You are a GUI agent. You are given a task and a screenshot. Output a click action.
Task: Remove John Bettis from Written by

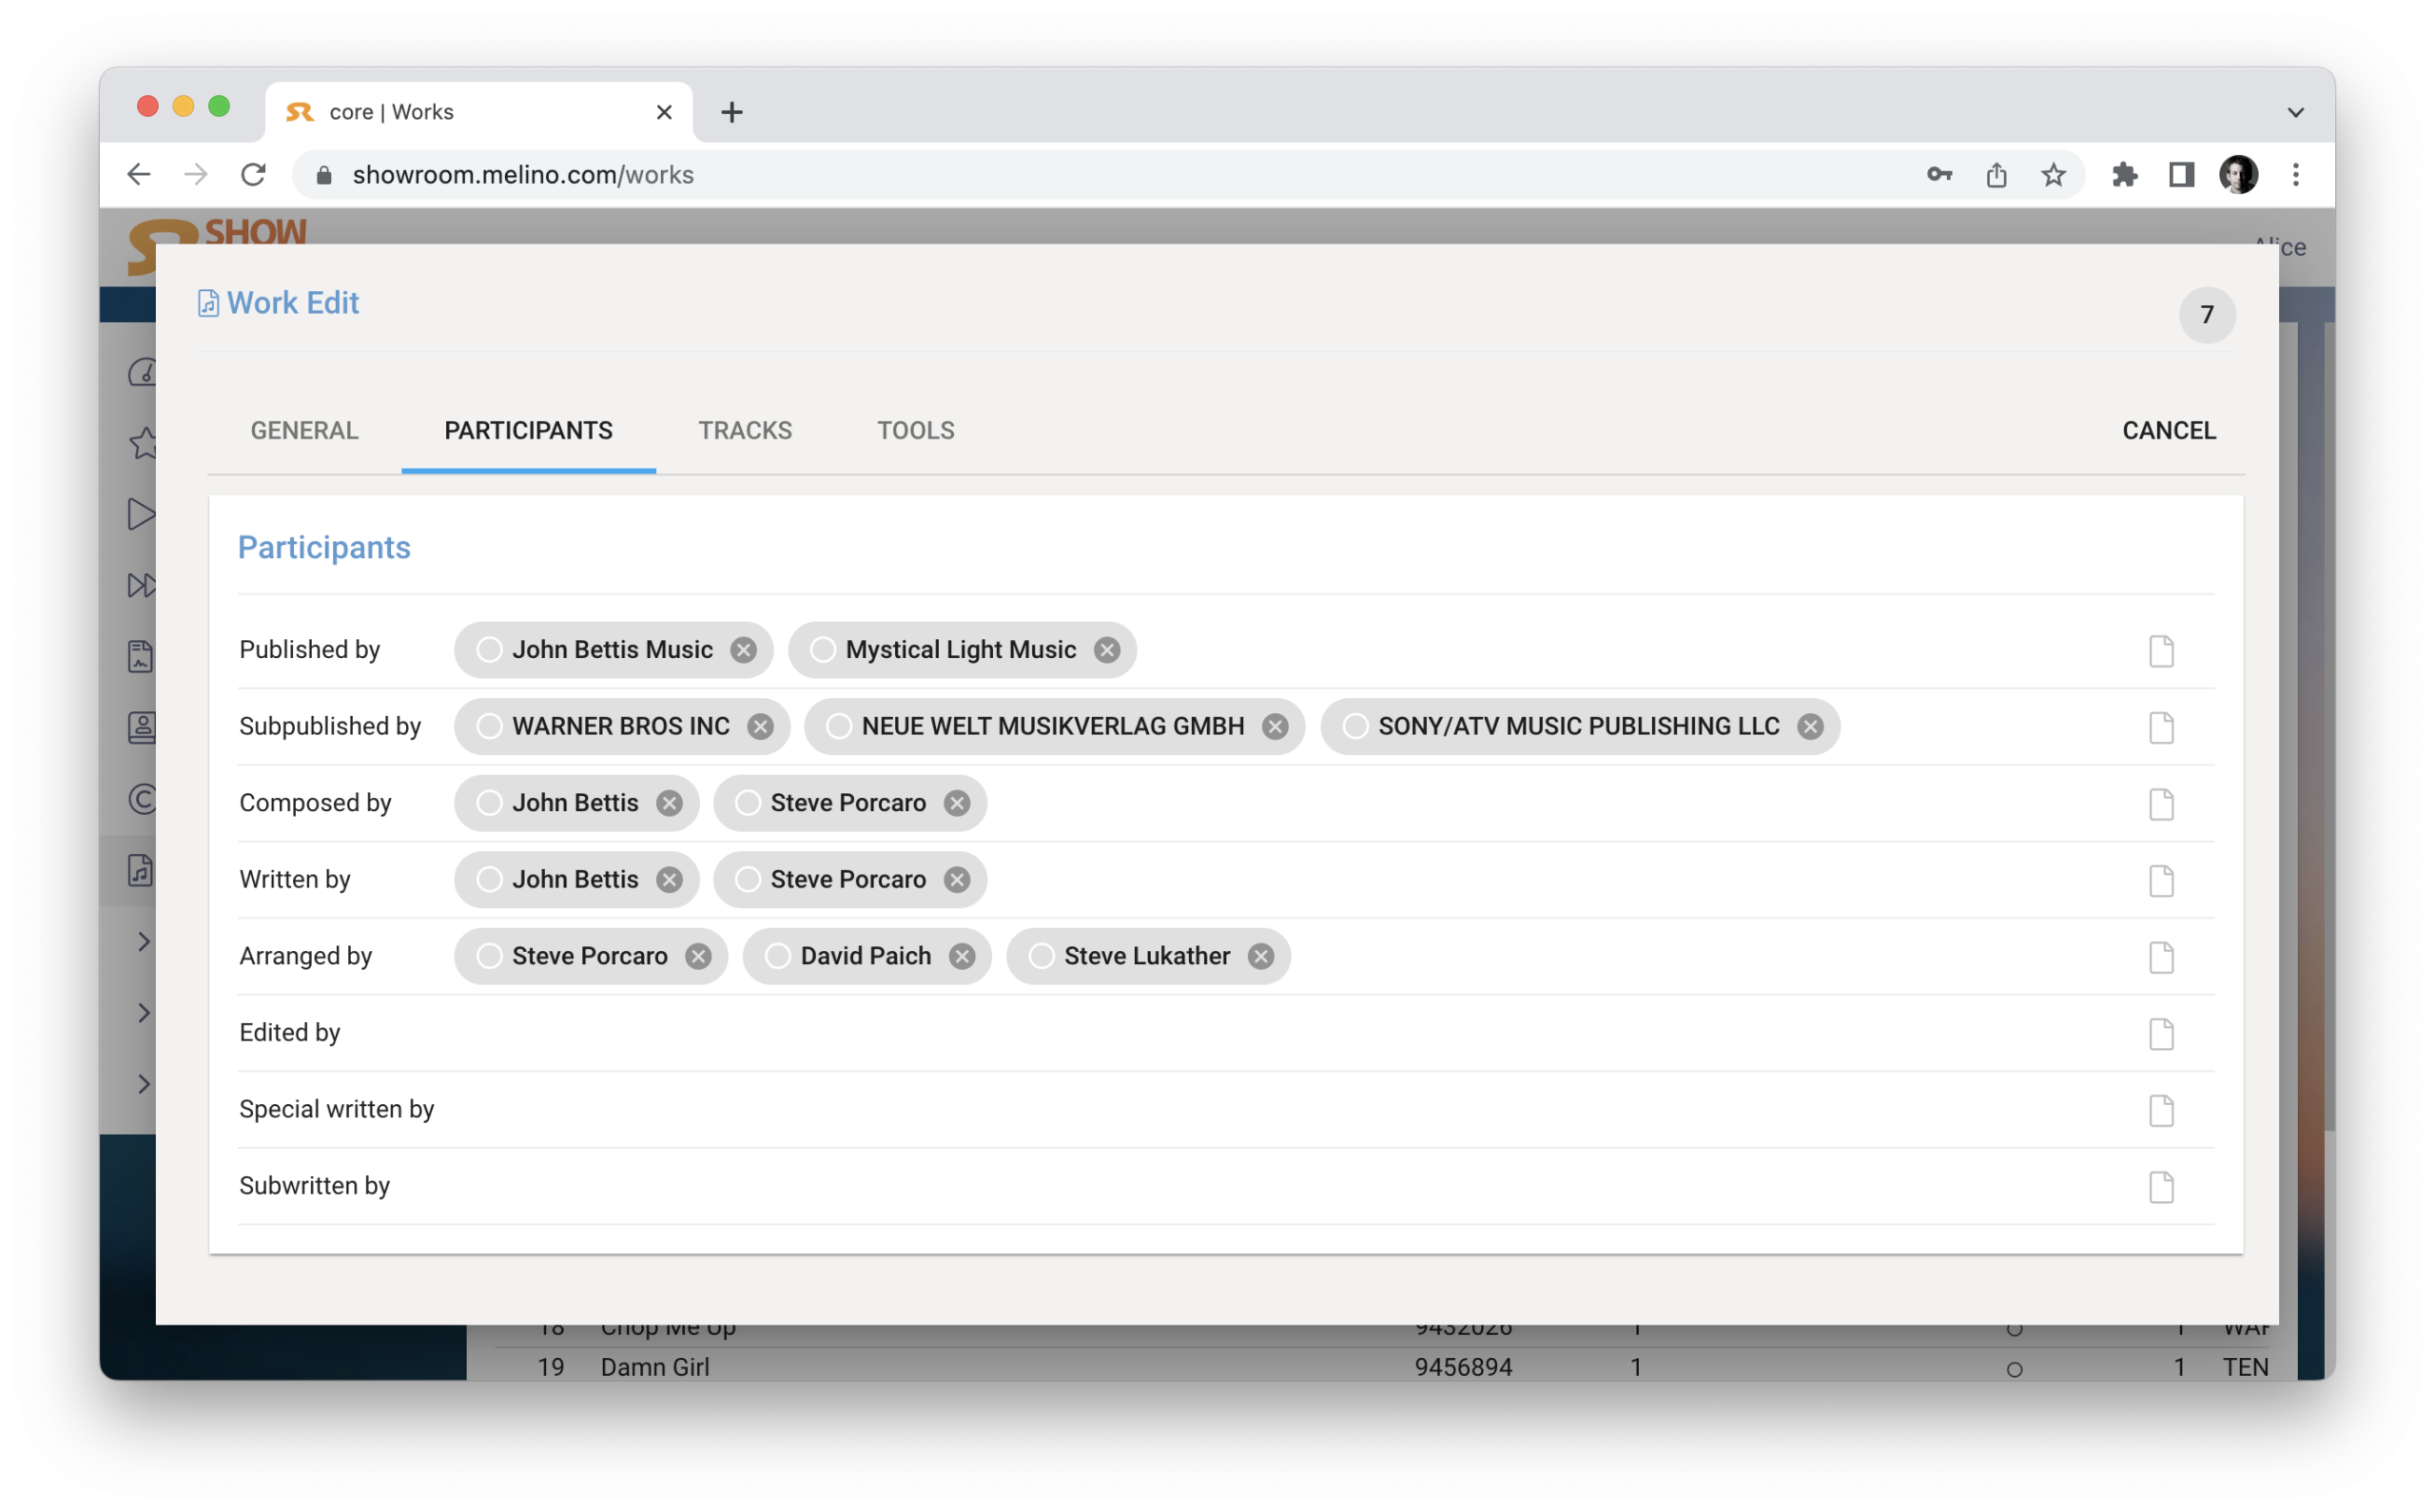[669, 880]
